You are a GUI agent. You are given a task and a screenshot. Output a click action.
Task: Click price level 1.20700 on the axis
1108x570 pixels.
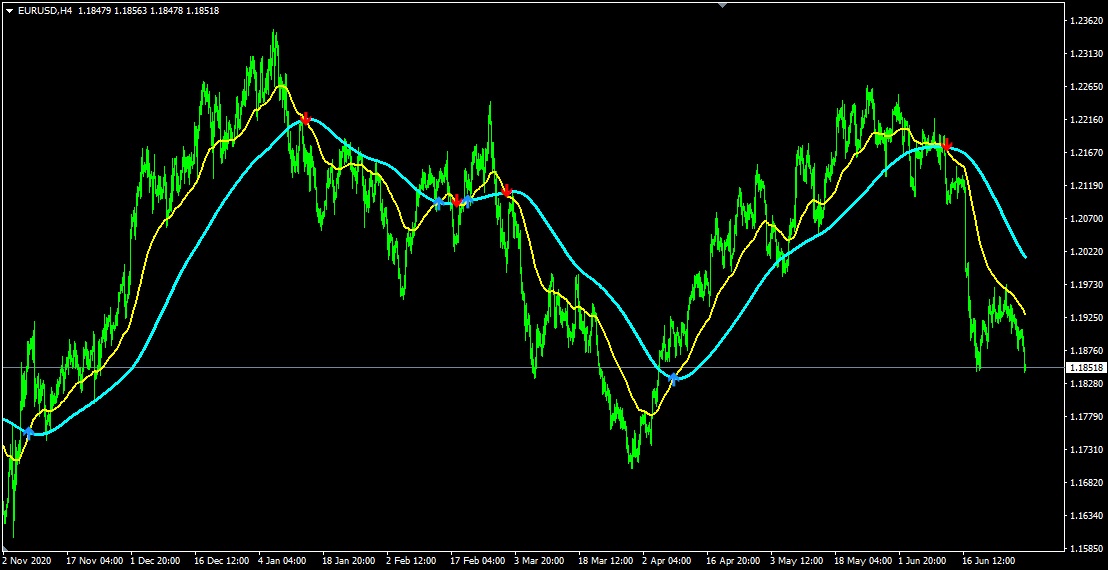[1088, 218]
